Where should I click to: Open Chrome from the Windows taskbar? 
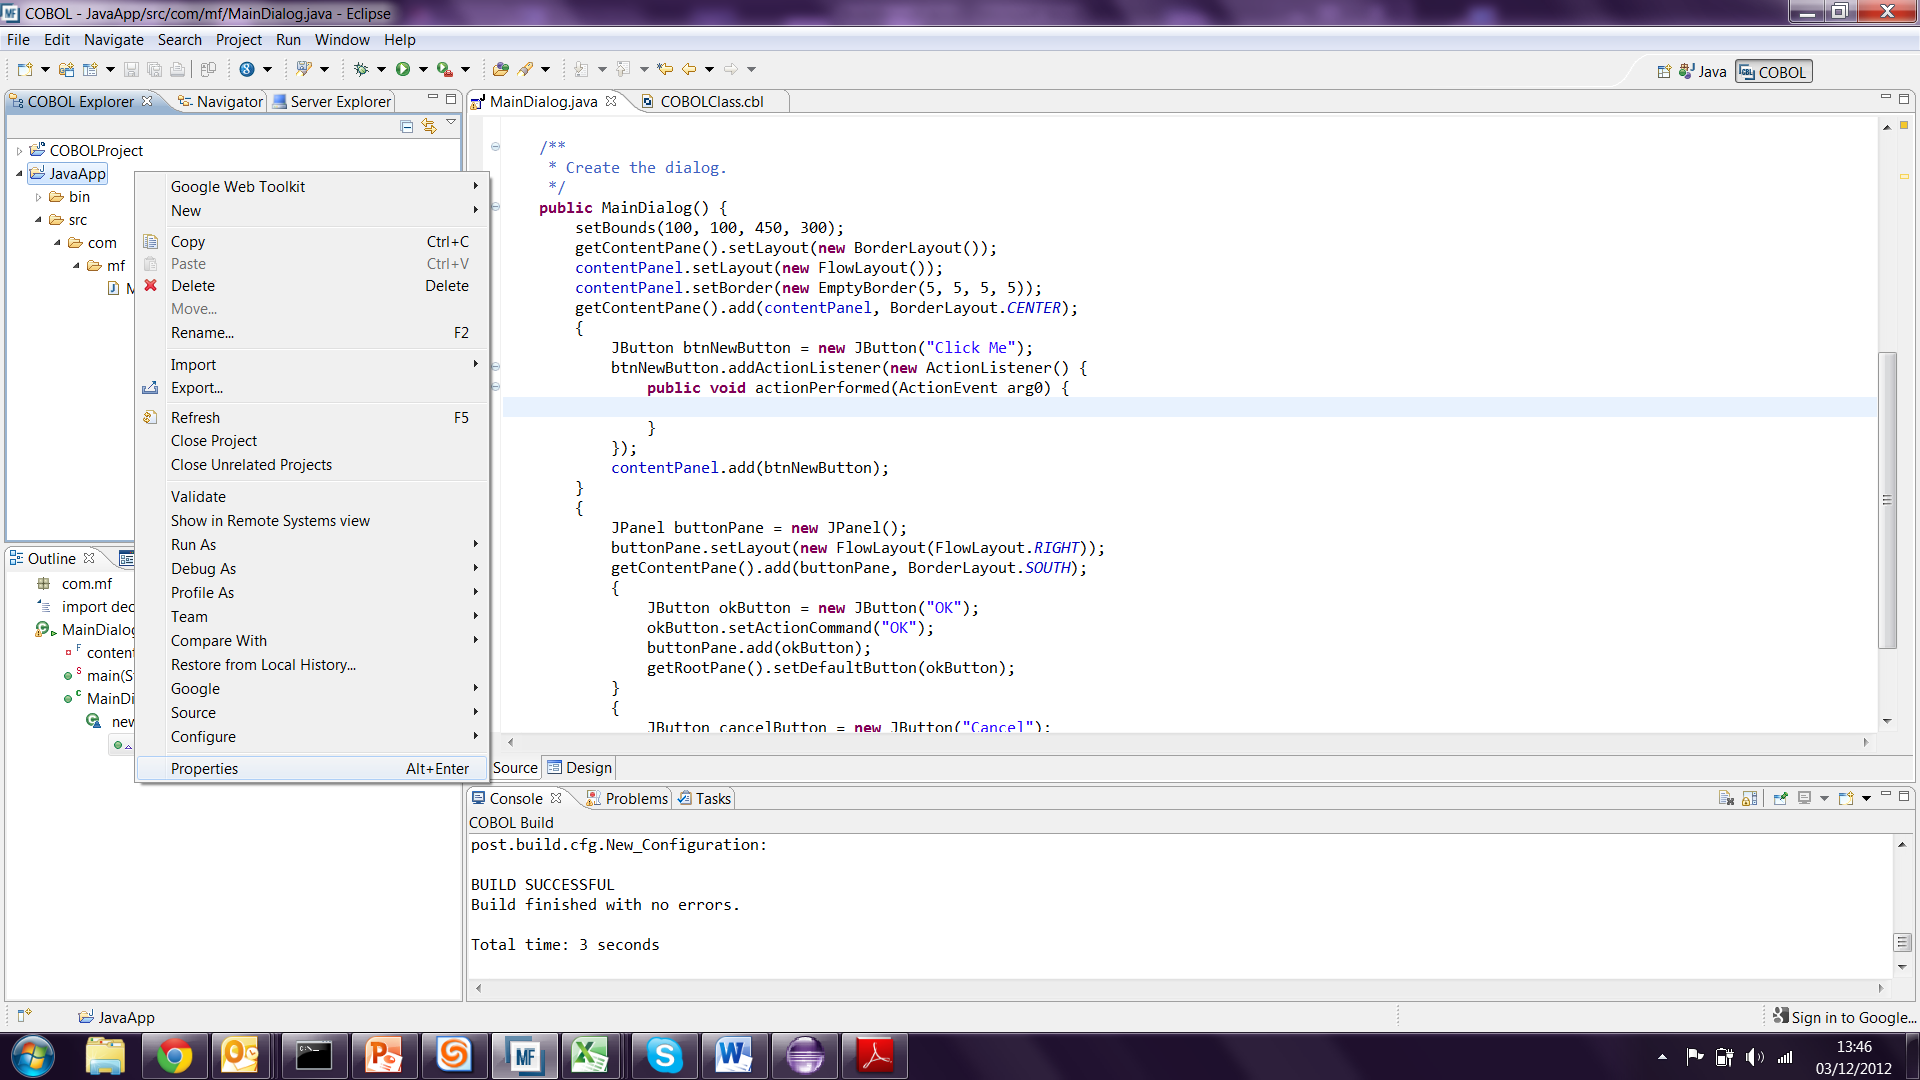click(174, 1055)
